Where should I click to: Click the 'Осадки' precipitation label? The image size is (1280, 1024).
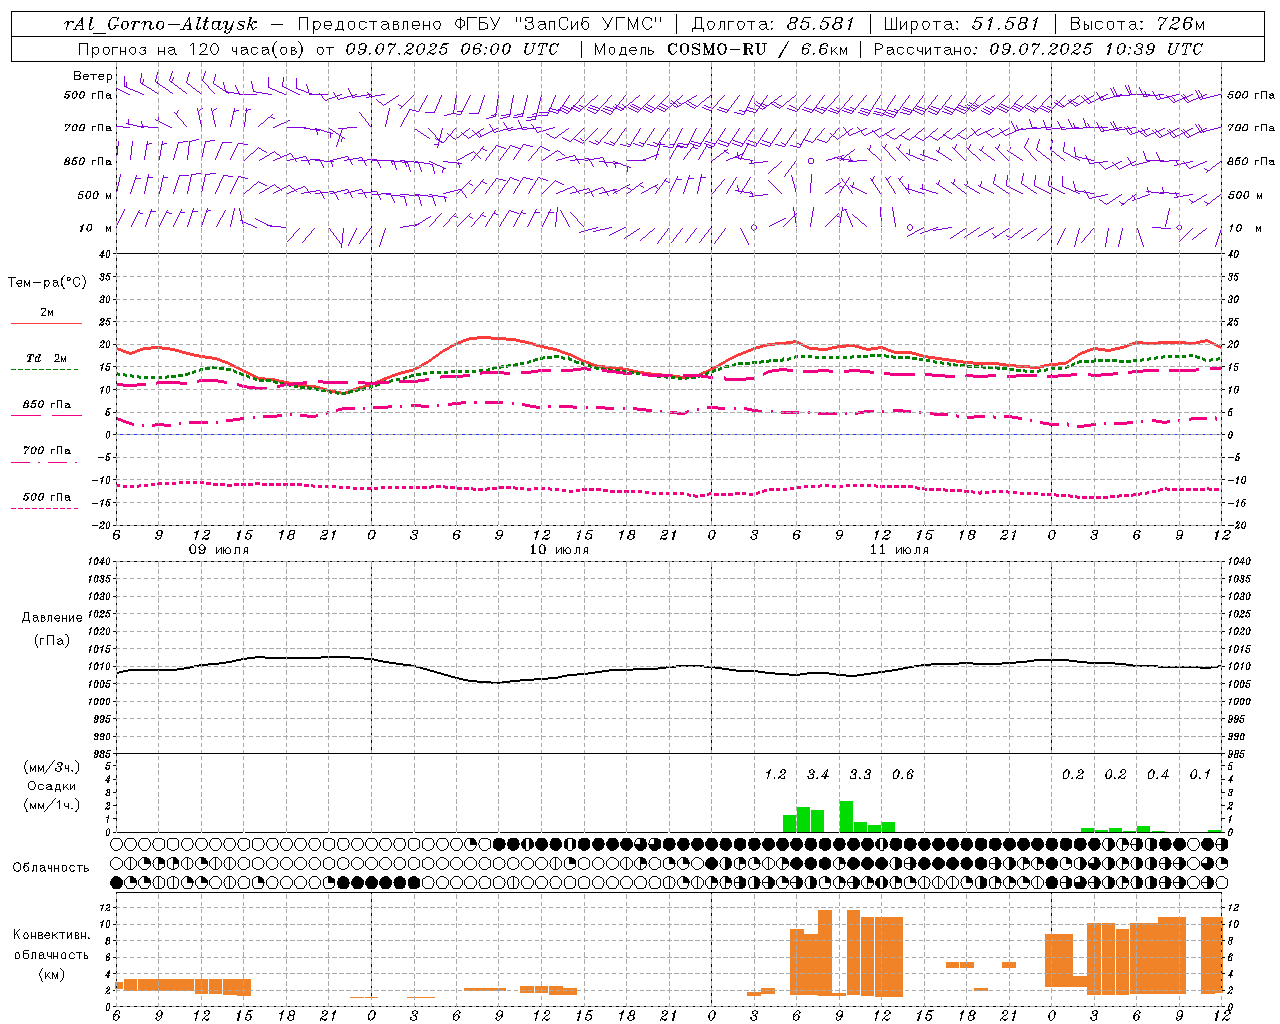coord(52,786)
